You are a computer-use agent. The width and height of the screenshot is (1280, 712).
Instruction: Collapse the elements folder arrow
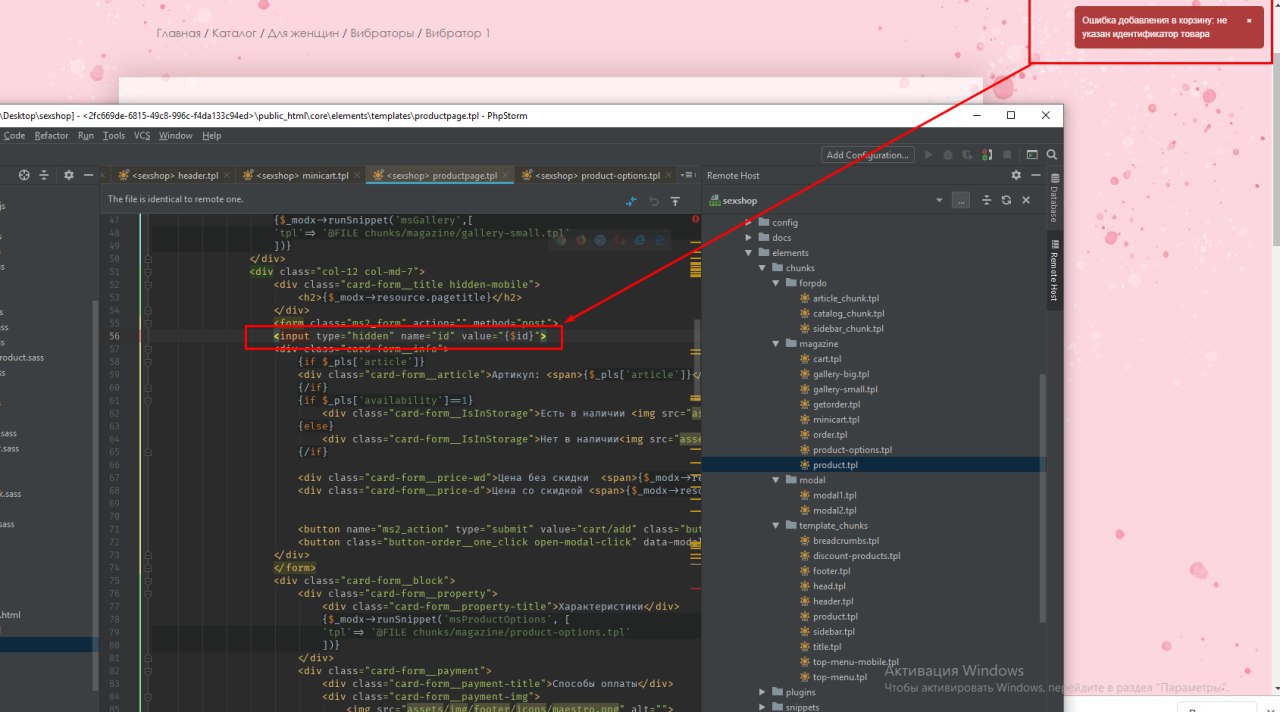(x=749, y=253)
